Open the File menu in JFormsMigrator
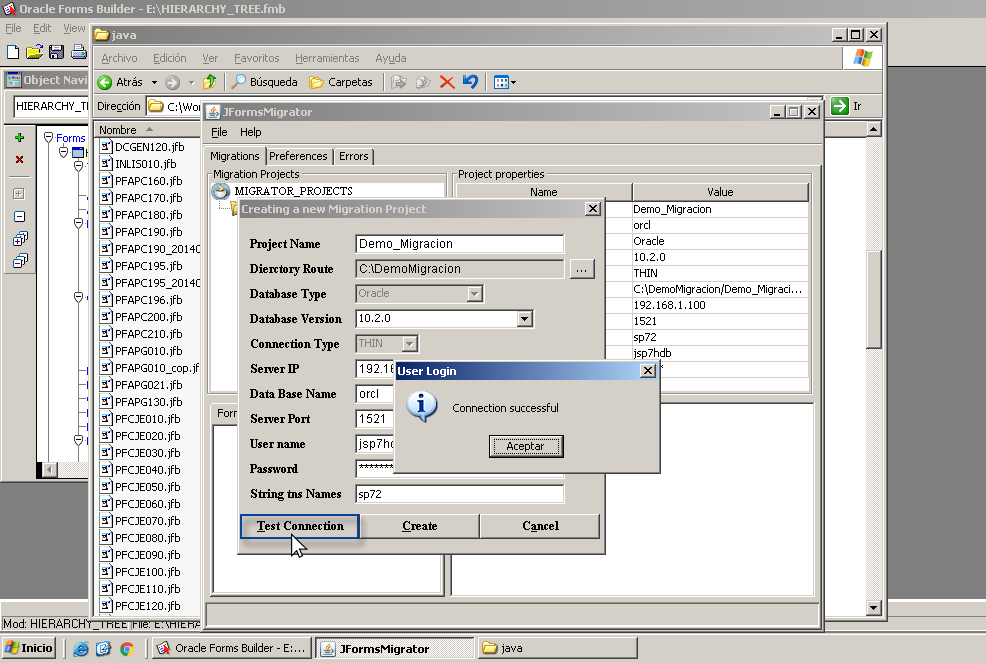Viewport: 986px width, 663px height. [219, 132]
